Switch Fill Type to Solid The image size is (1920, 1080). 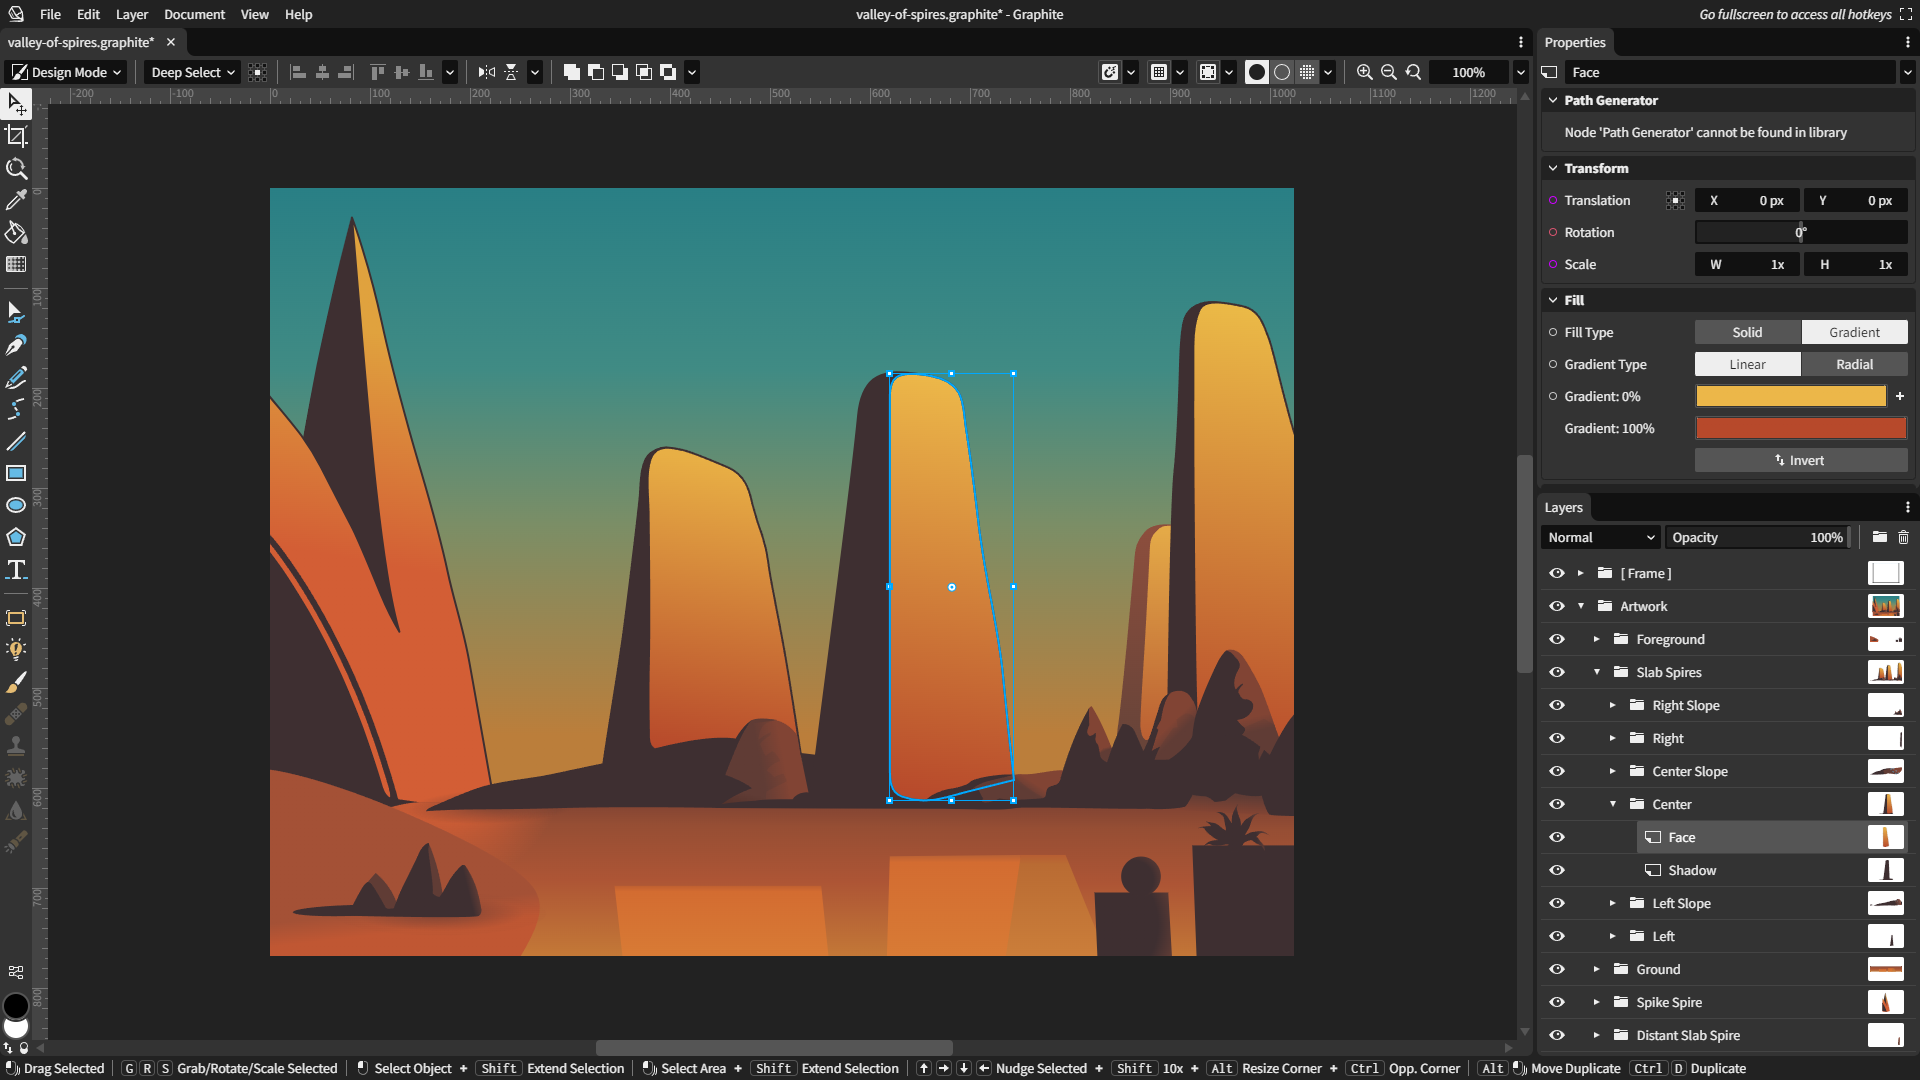(1746, 331)
